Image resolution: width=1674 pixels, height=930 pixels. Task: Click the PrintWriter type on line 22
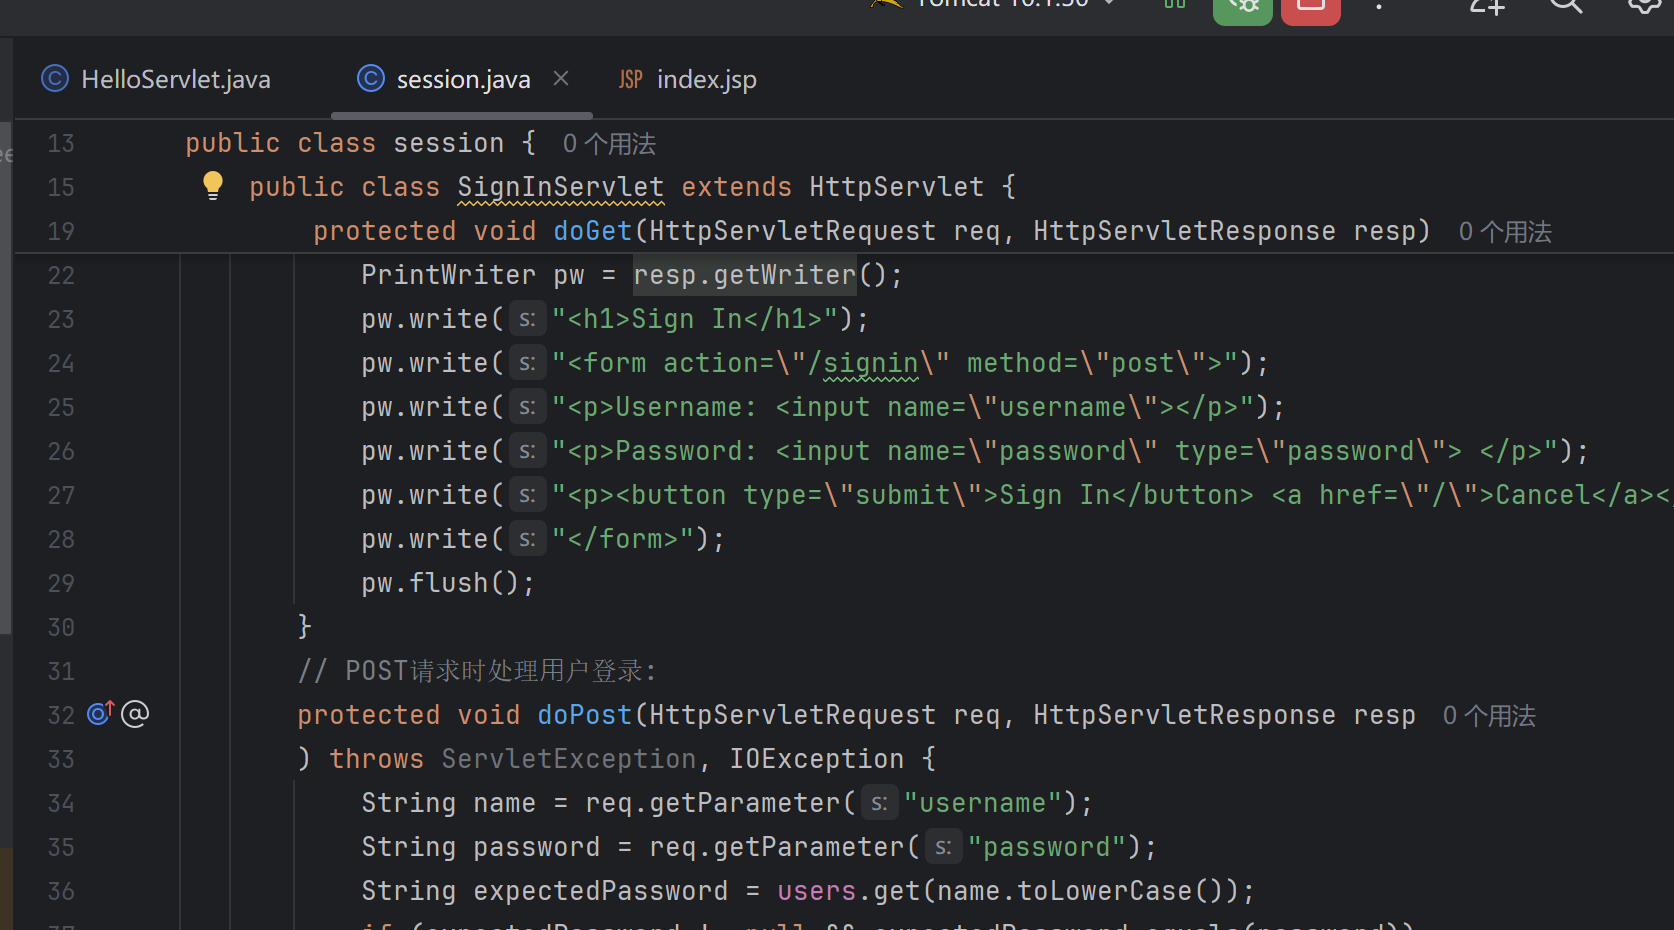coord(449,275)
